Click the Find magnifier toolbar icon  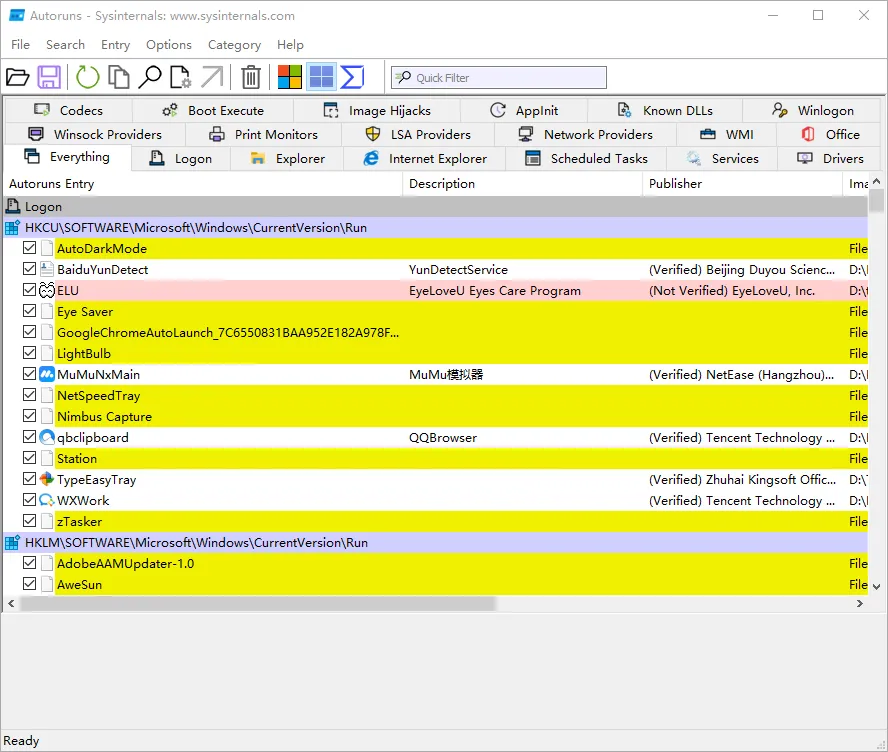(150, 77)
